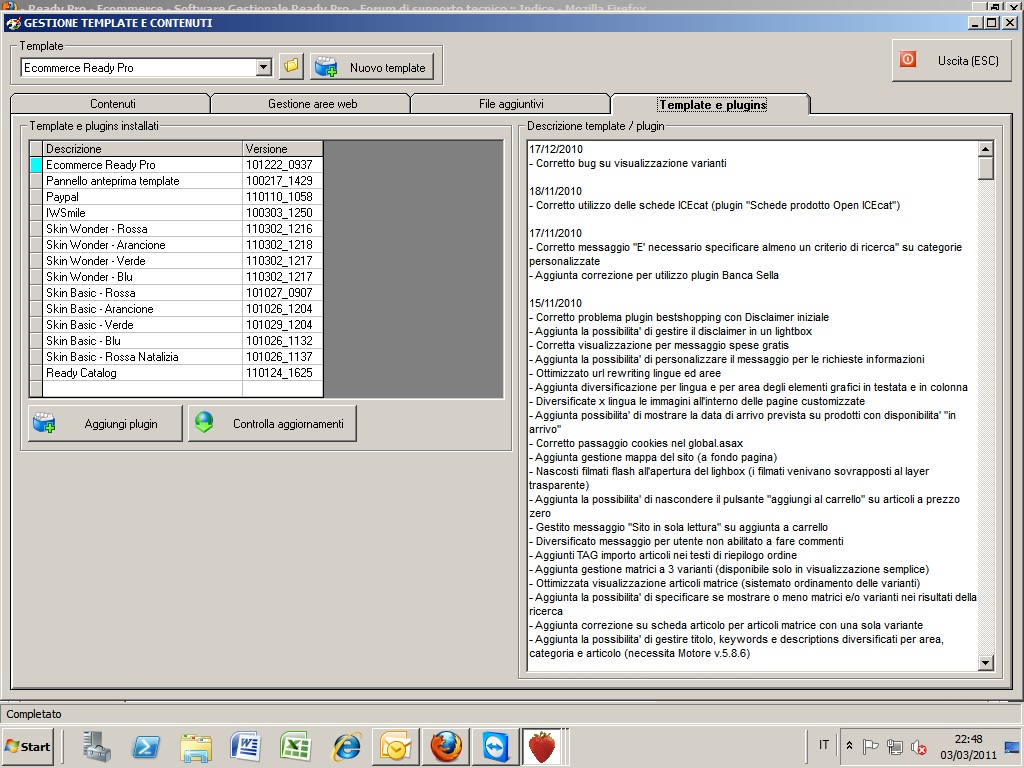Click version cell 110110_1058

(282, 197)
